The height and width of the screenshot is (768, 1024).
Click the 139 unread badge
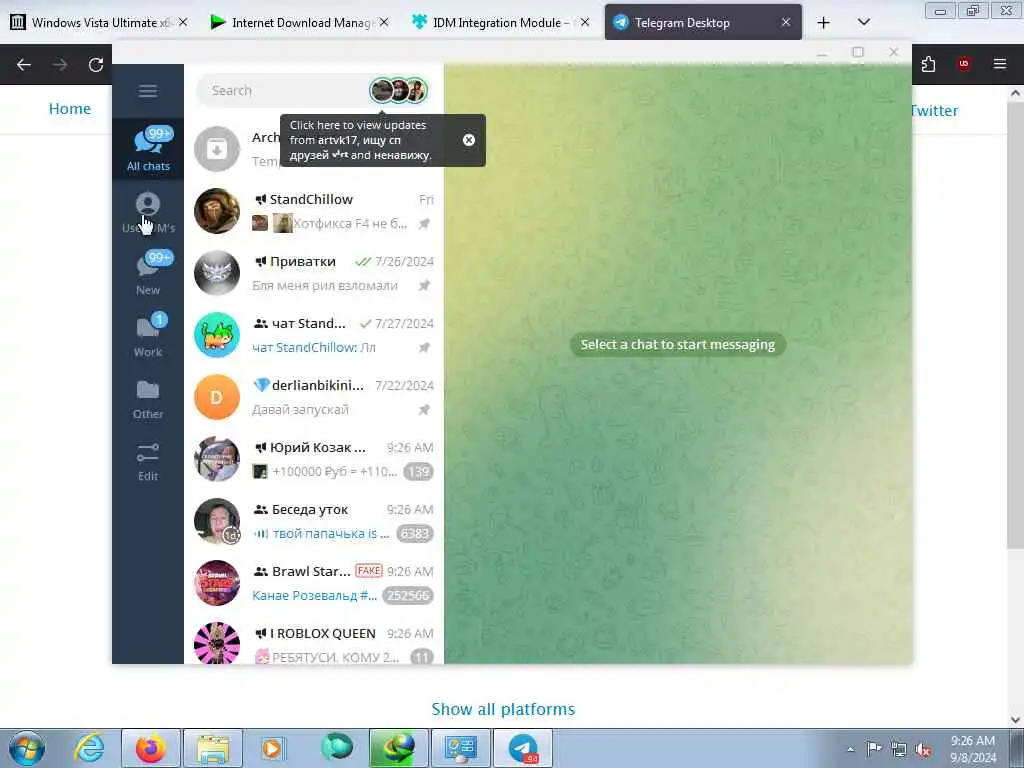(x=418, y=472)
